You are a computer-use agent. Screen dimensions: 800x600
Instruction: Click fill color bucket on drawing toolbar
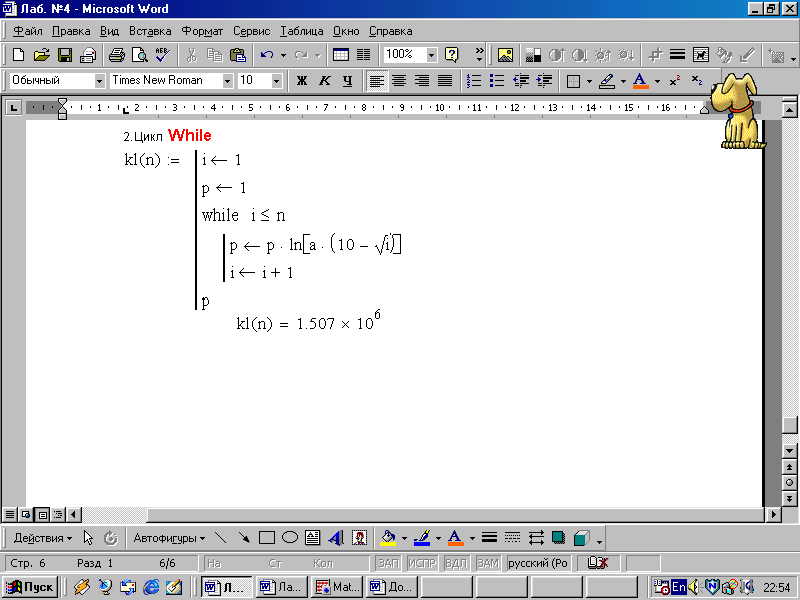pyautogui.click(x=388, y=538)
